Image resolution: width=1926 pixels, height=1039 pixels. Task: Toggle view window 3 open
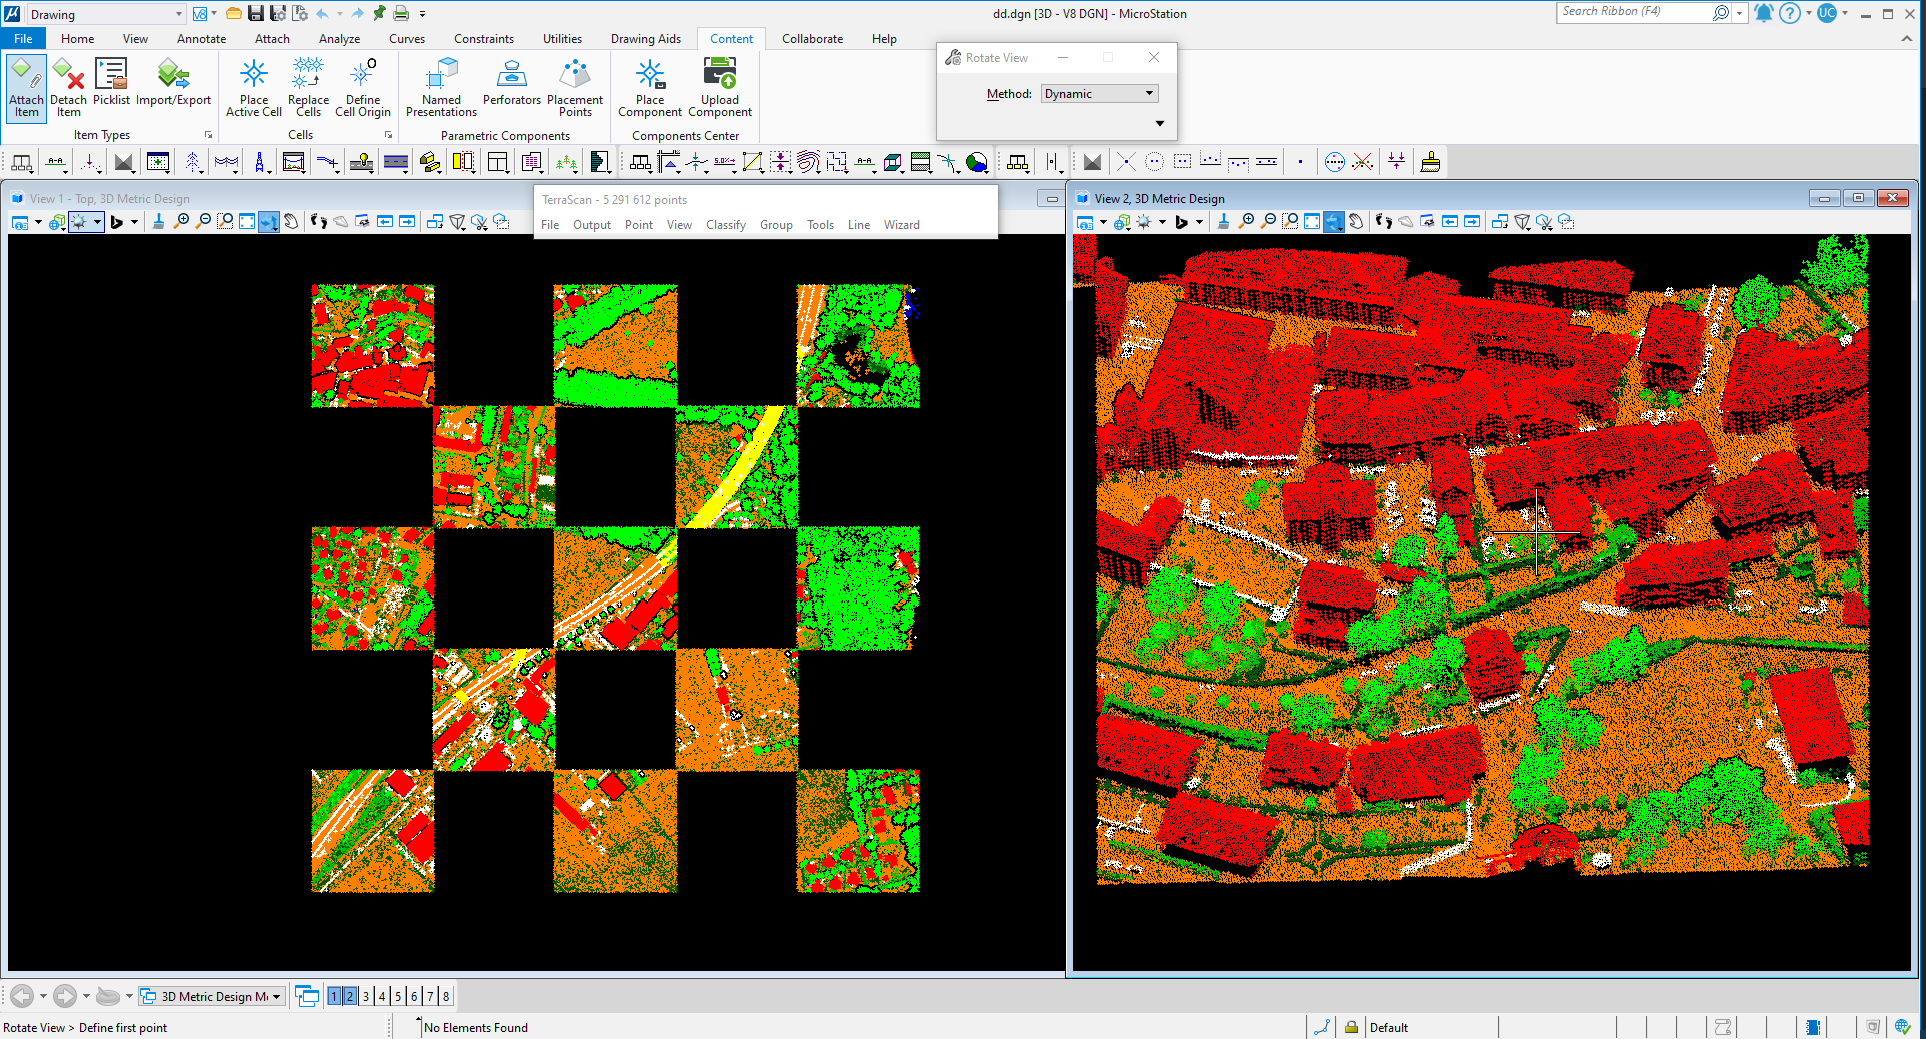[365, 996]
